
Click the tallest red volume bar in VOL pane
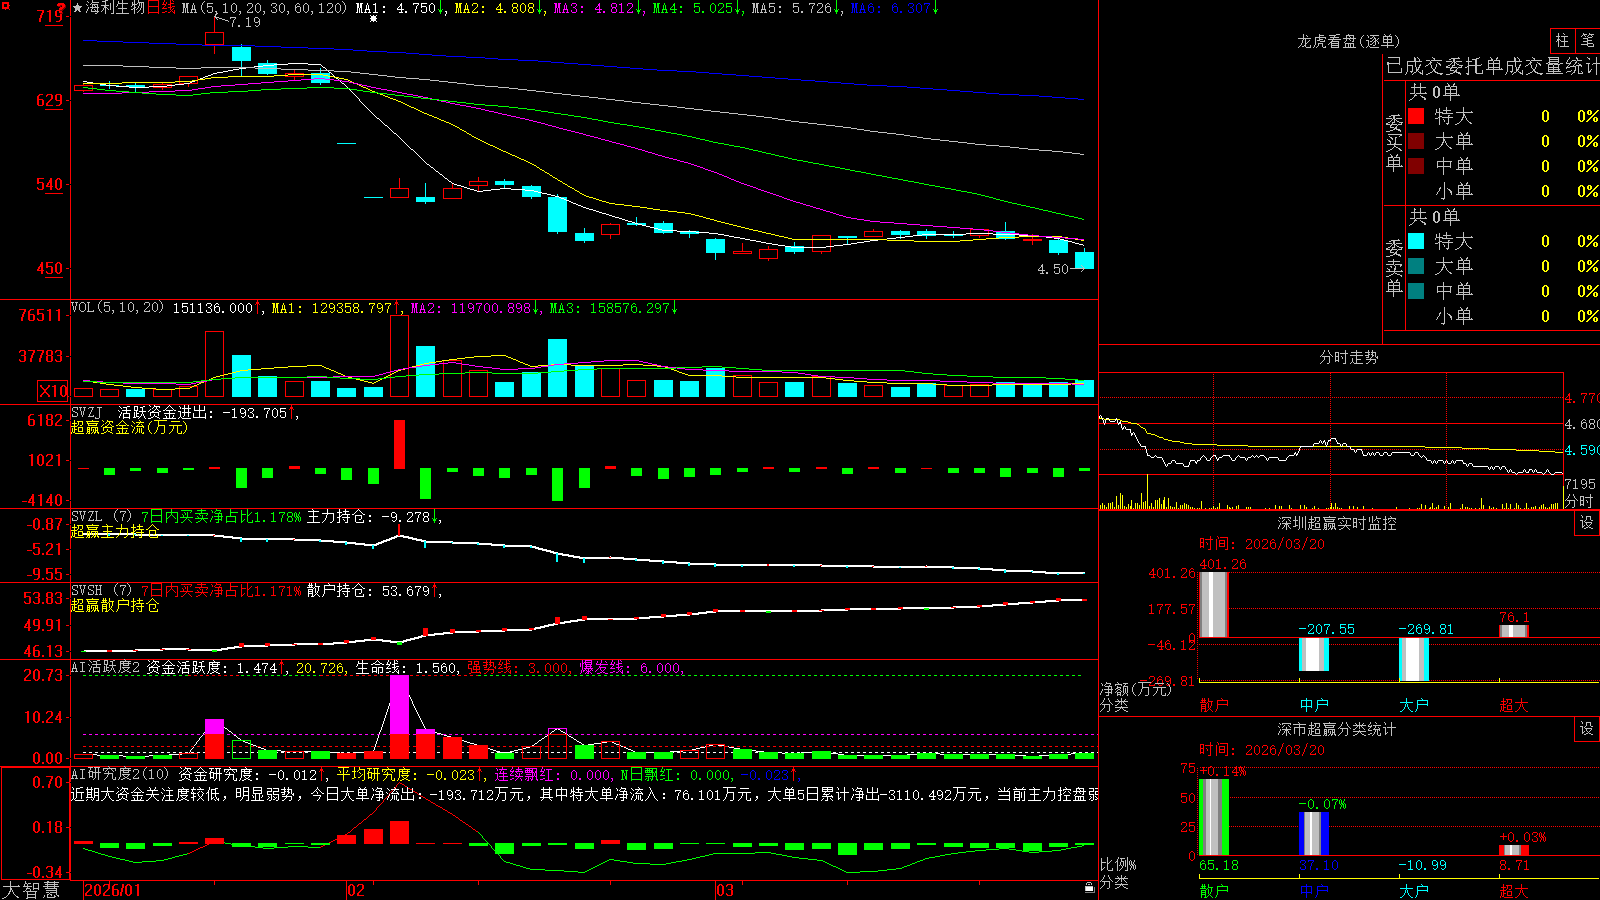point(399,356)
